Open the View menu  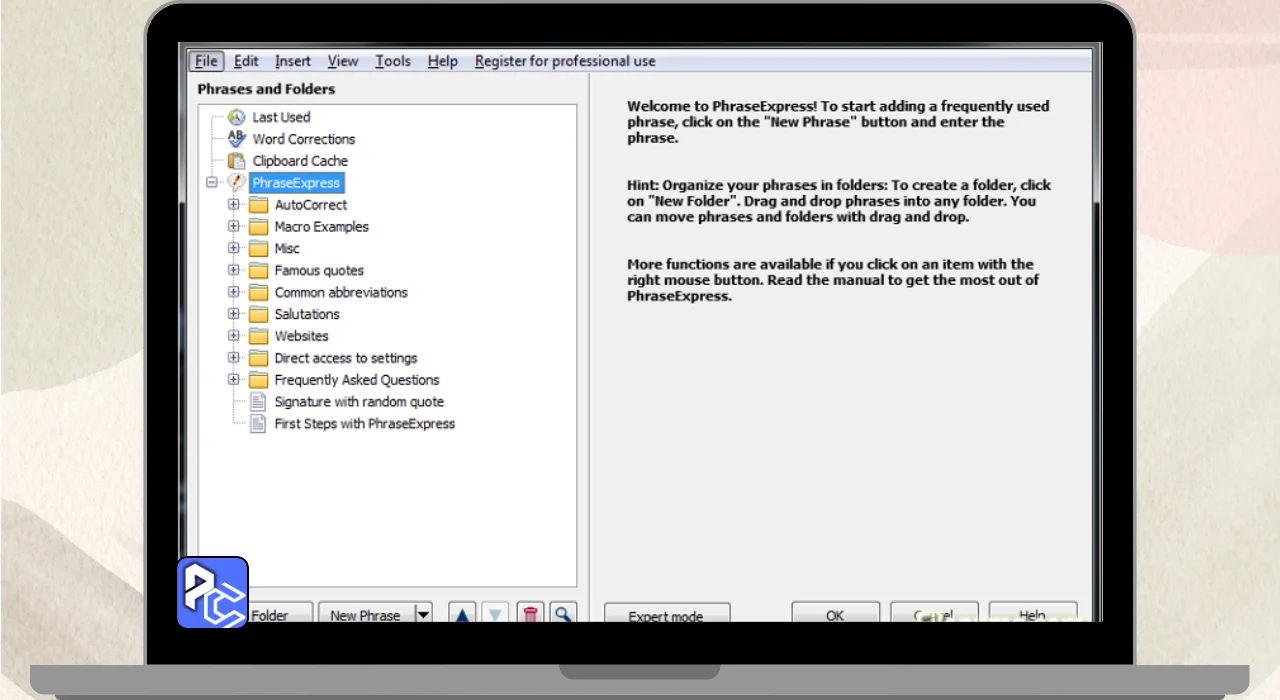(343, 61)
